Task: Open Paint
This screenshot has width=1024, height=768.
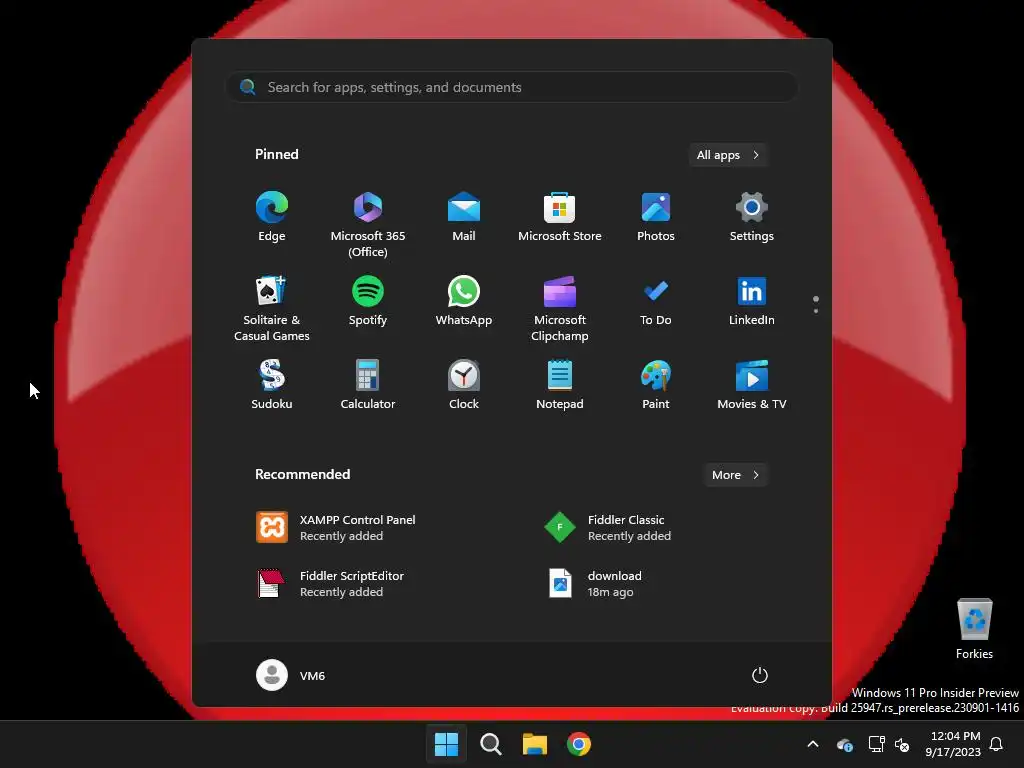Action: pyautogui.click(x=656, y=385)
